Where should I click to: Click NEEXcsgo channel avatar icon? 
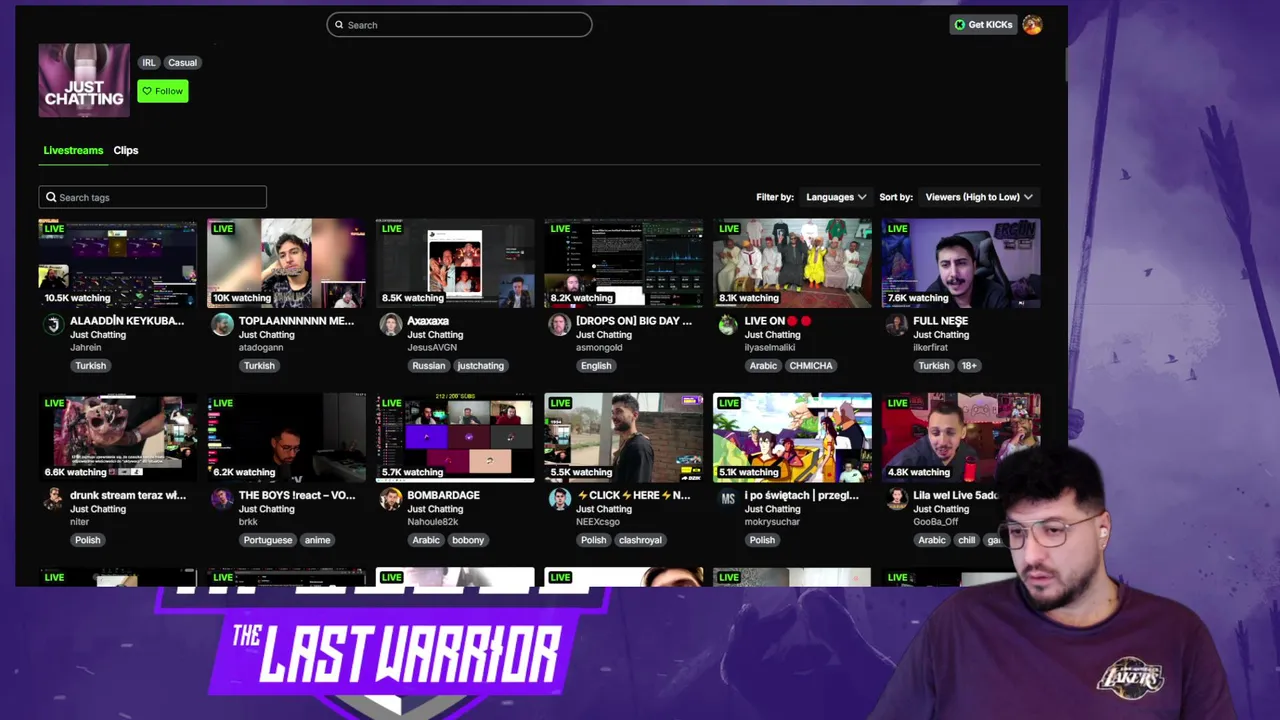click(x=559, y=498)
